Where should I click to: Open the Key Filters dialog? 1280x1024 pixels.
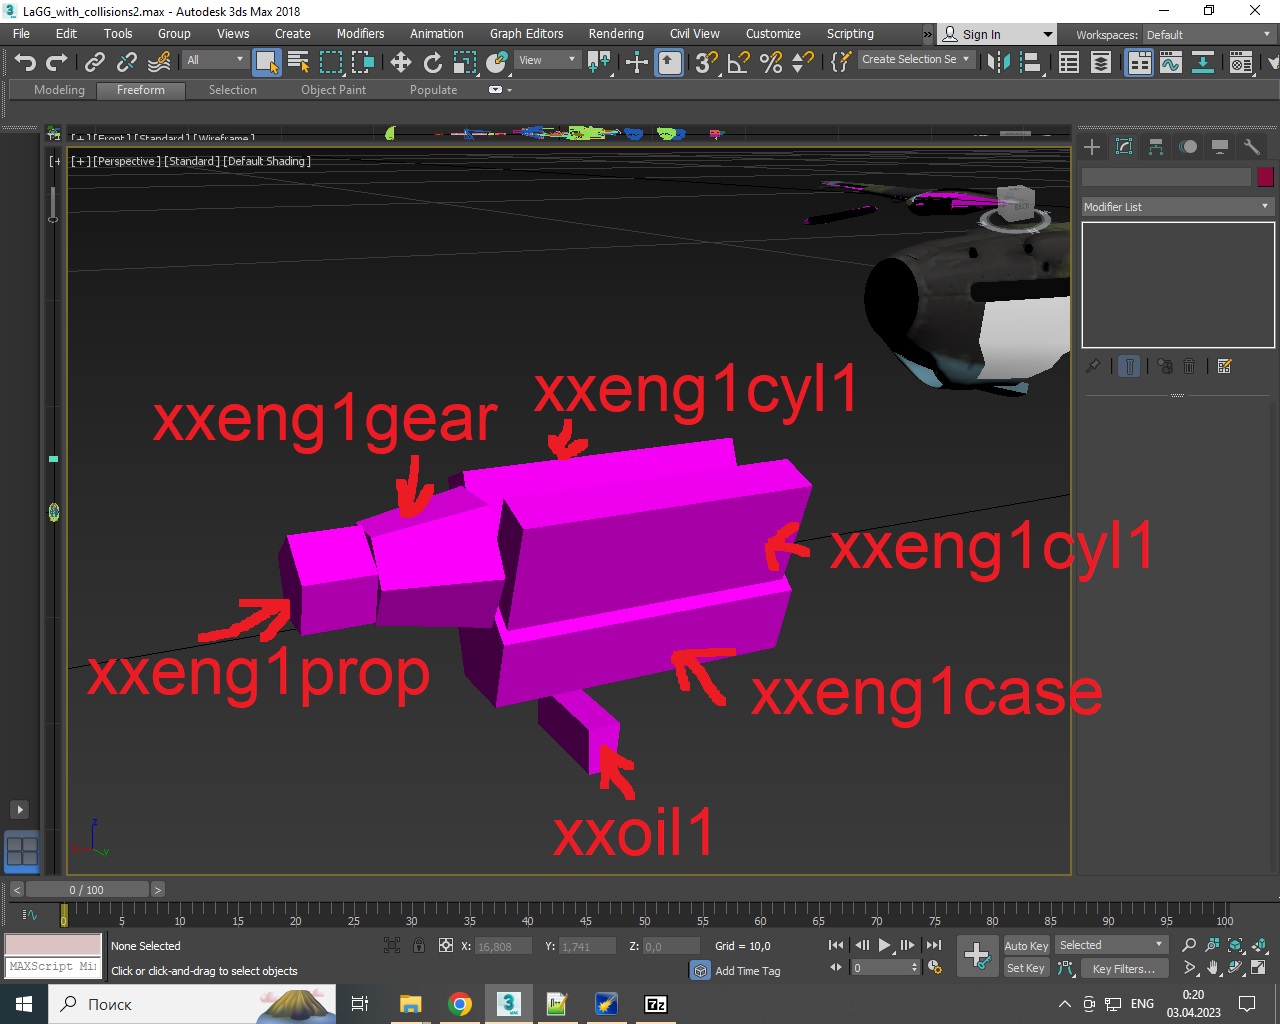(1123, 968)
